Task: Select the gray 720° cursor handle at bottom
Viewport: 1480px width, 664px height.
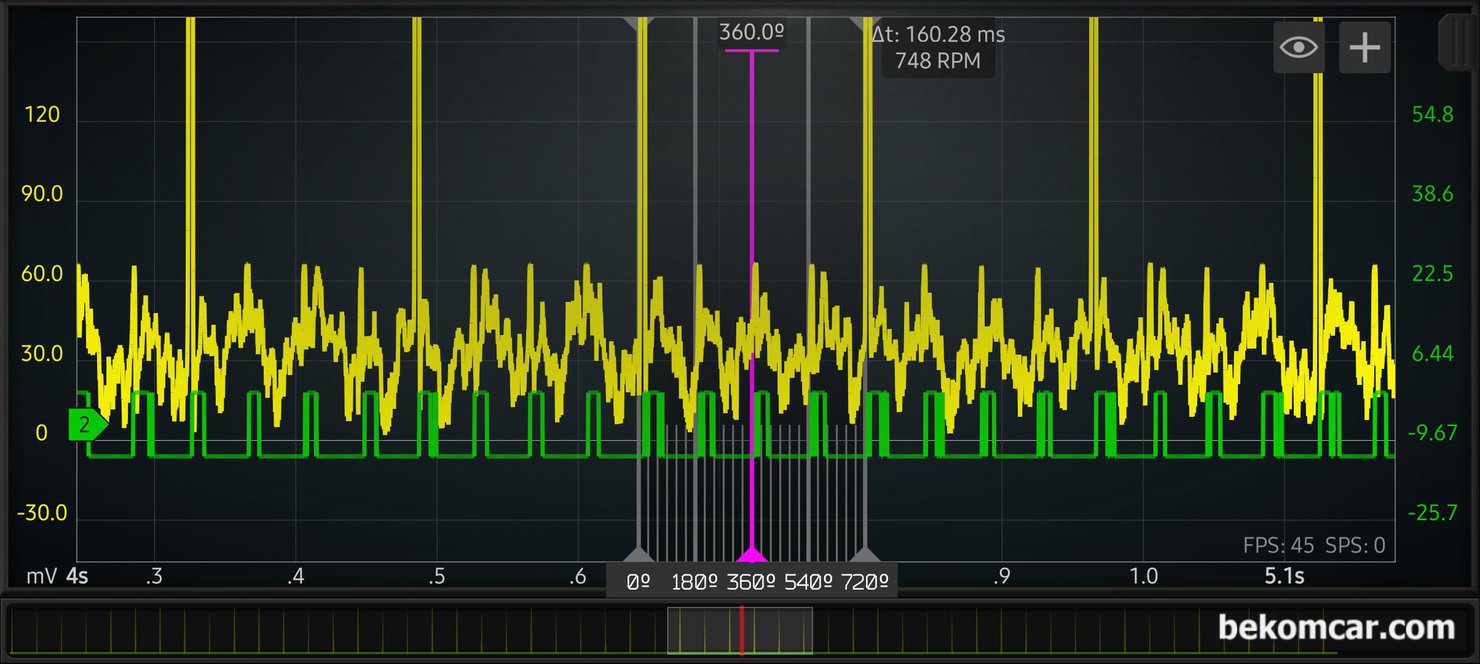Action: [865, 555]
